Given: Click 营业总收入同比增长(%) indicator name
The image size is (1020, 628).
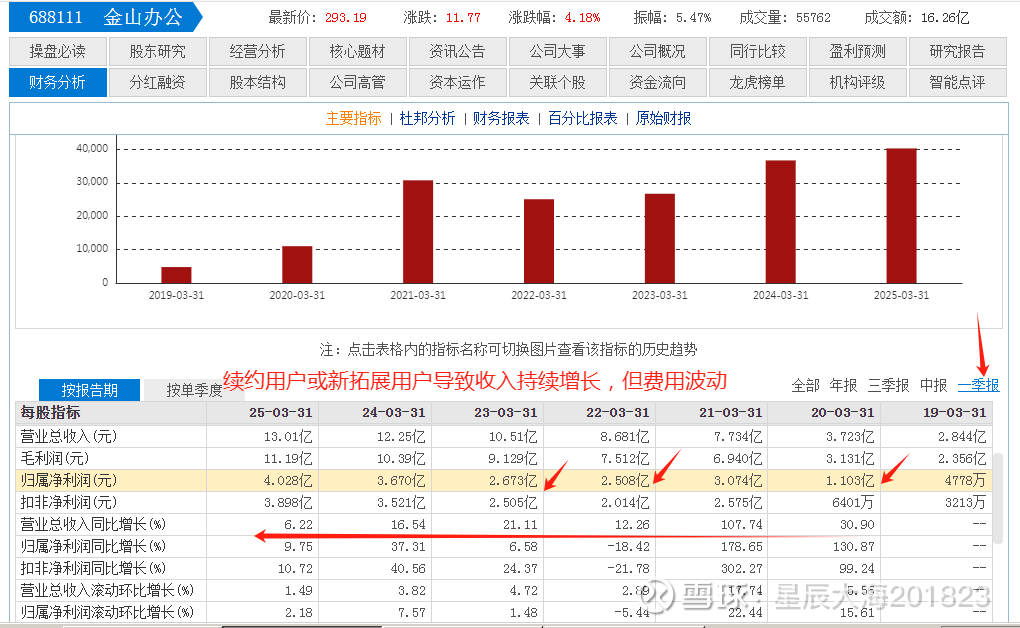Looking at the screenshot, I should point(93,525).
